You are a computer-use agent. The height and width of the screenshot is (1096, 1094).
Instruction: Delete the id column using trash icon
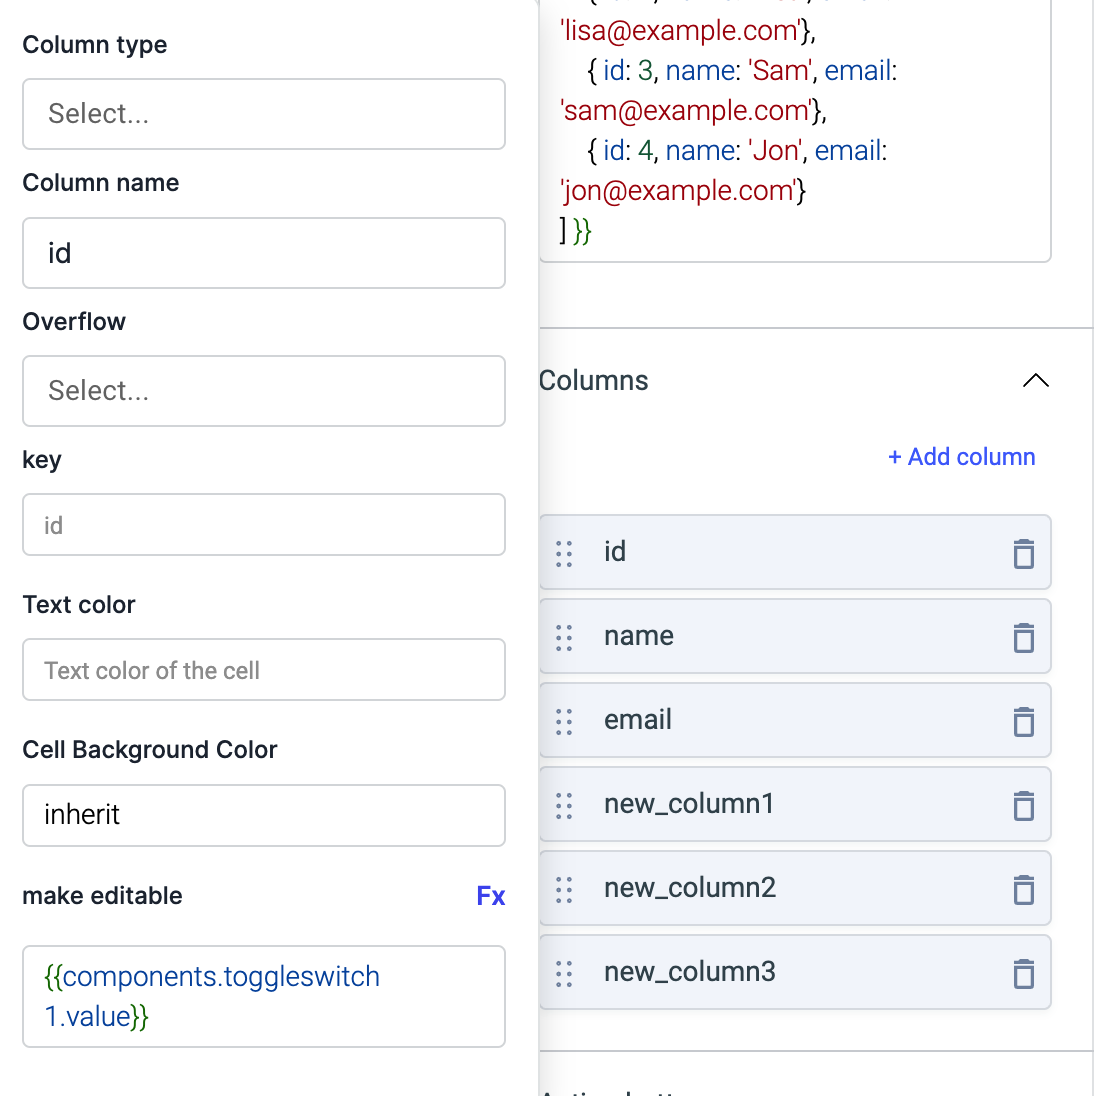(x=1023, y=553)
